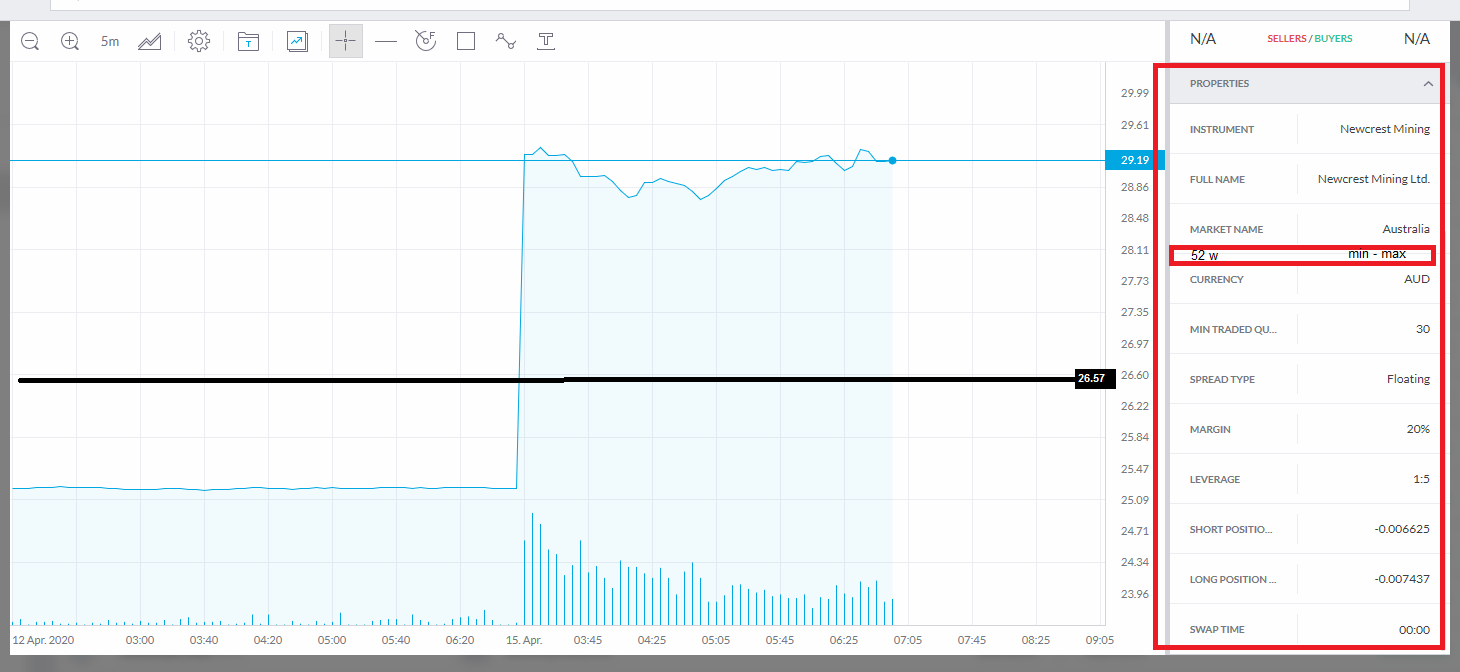This screenshot has width=1460, height=672.
Task: Click the black 26.57 price marker
Action: coord(1091,379)
